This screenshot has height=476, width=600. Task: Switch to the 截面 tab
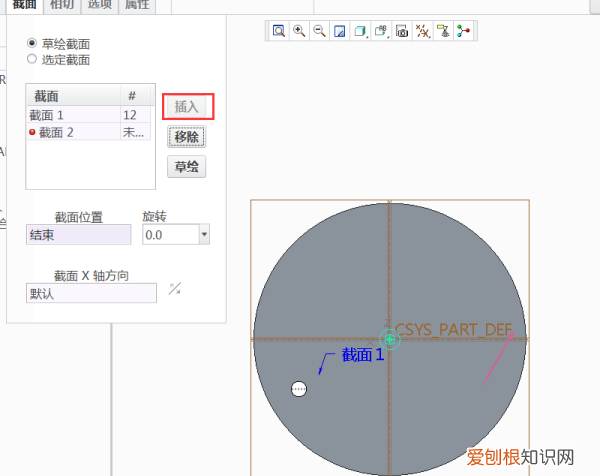(24, 5)
